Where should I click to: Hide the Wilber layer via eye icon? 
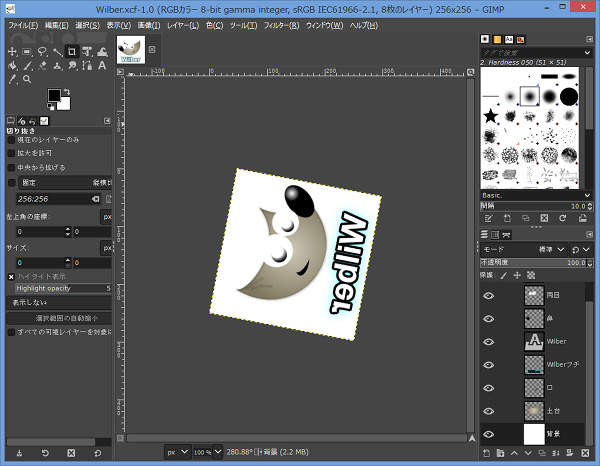tap(488, 342)
